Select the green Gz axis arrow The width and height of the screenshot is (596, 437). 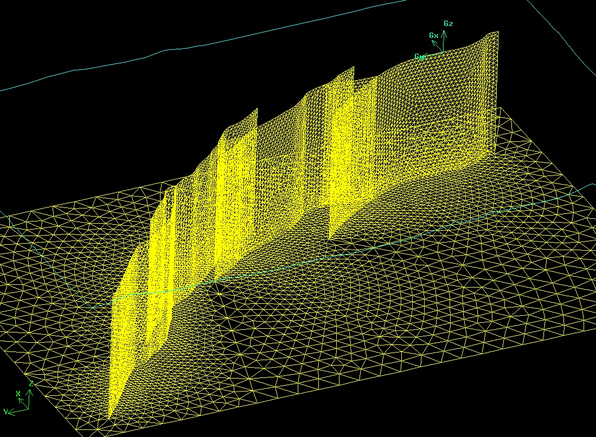pyautogui.click(x=444, y=41)
